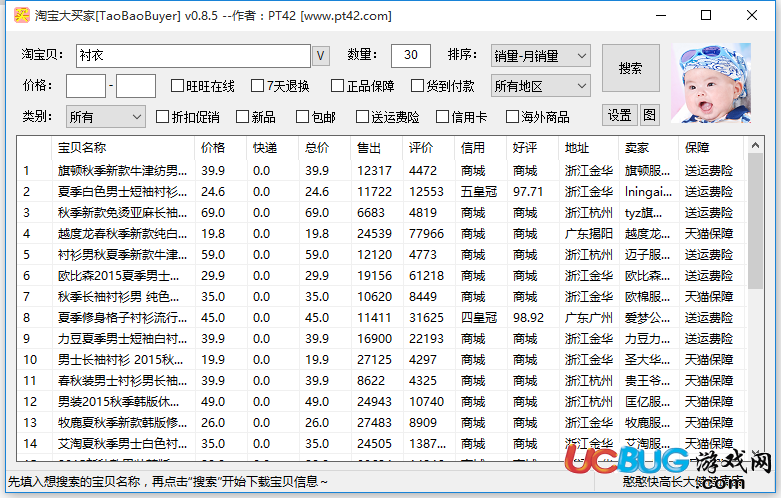Sort by 快递 column header
Viewport: 781px width, 498px height.
pos(272,147)
